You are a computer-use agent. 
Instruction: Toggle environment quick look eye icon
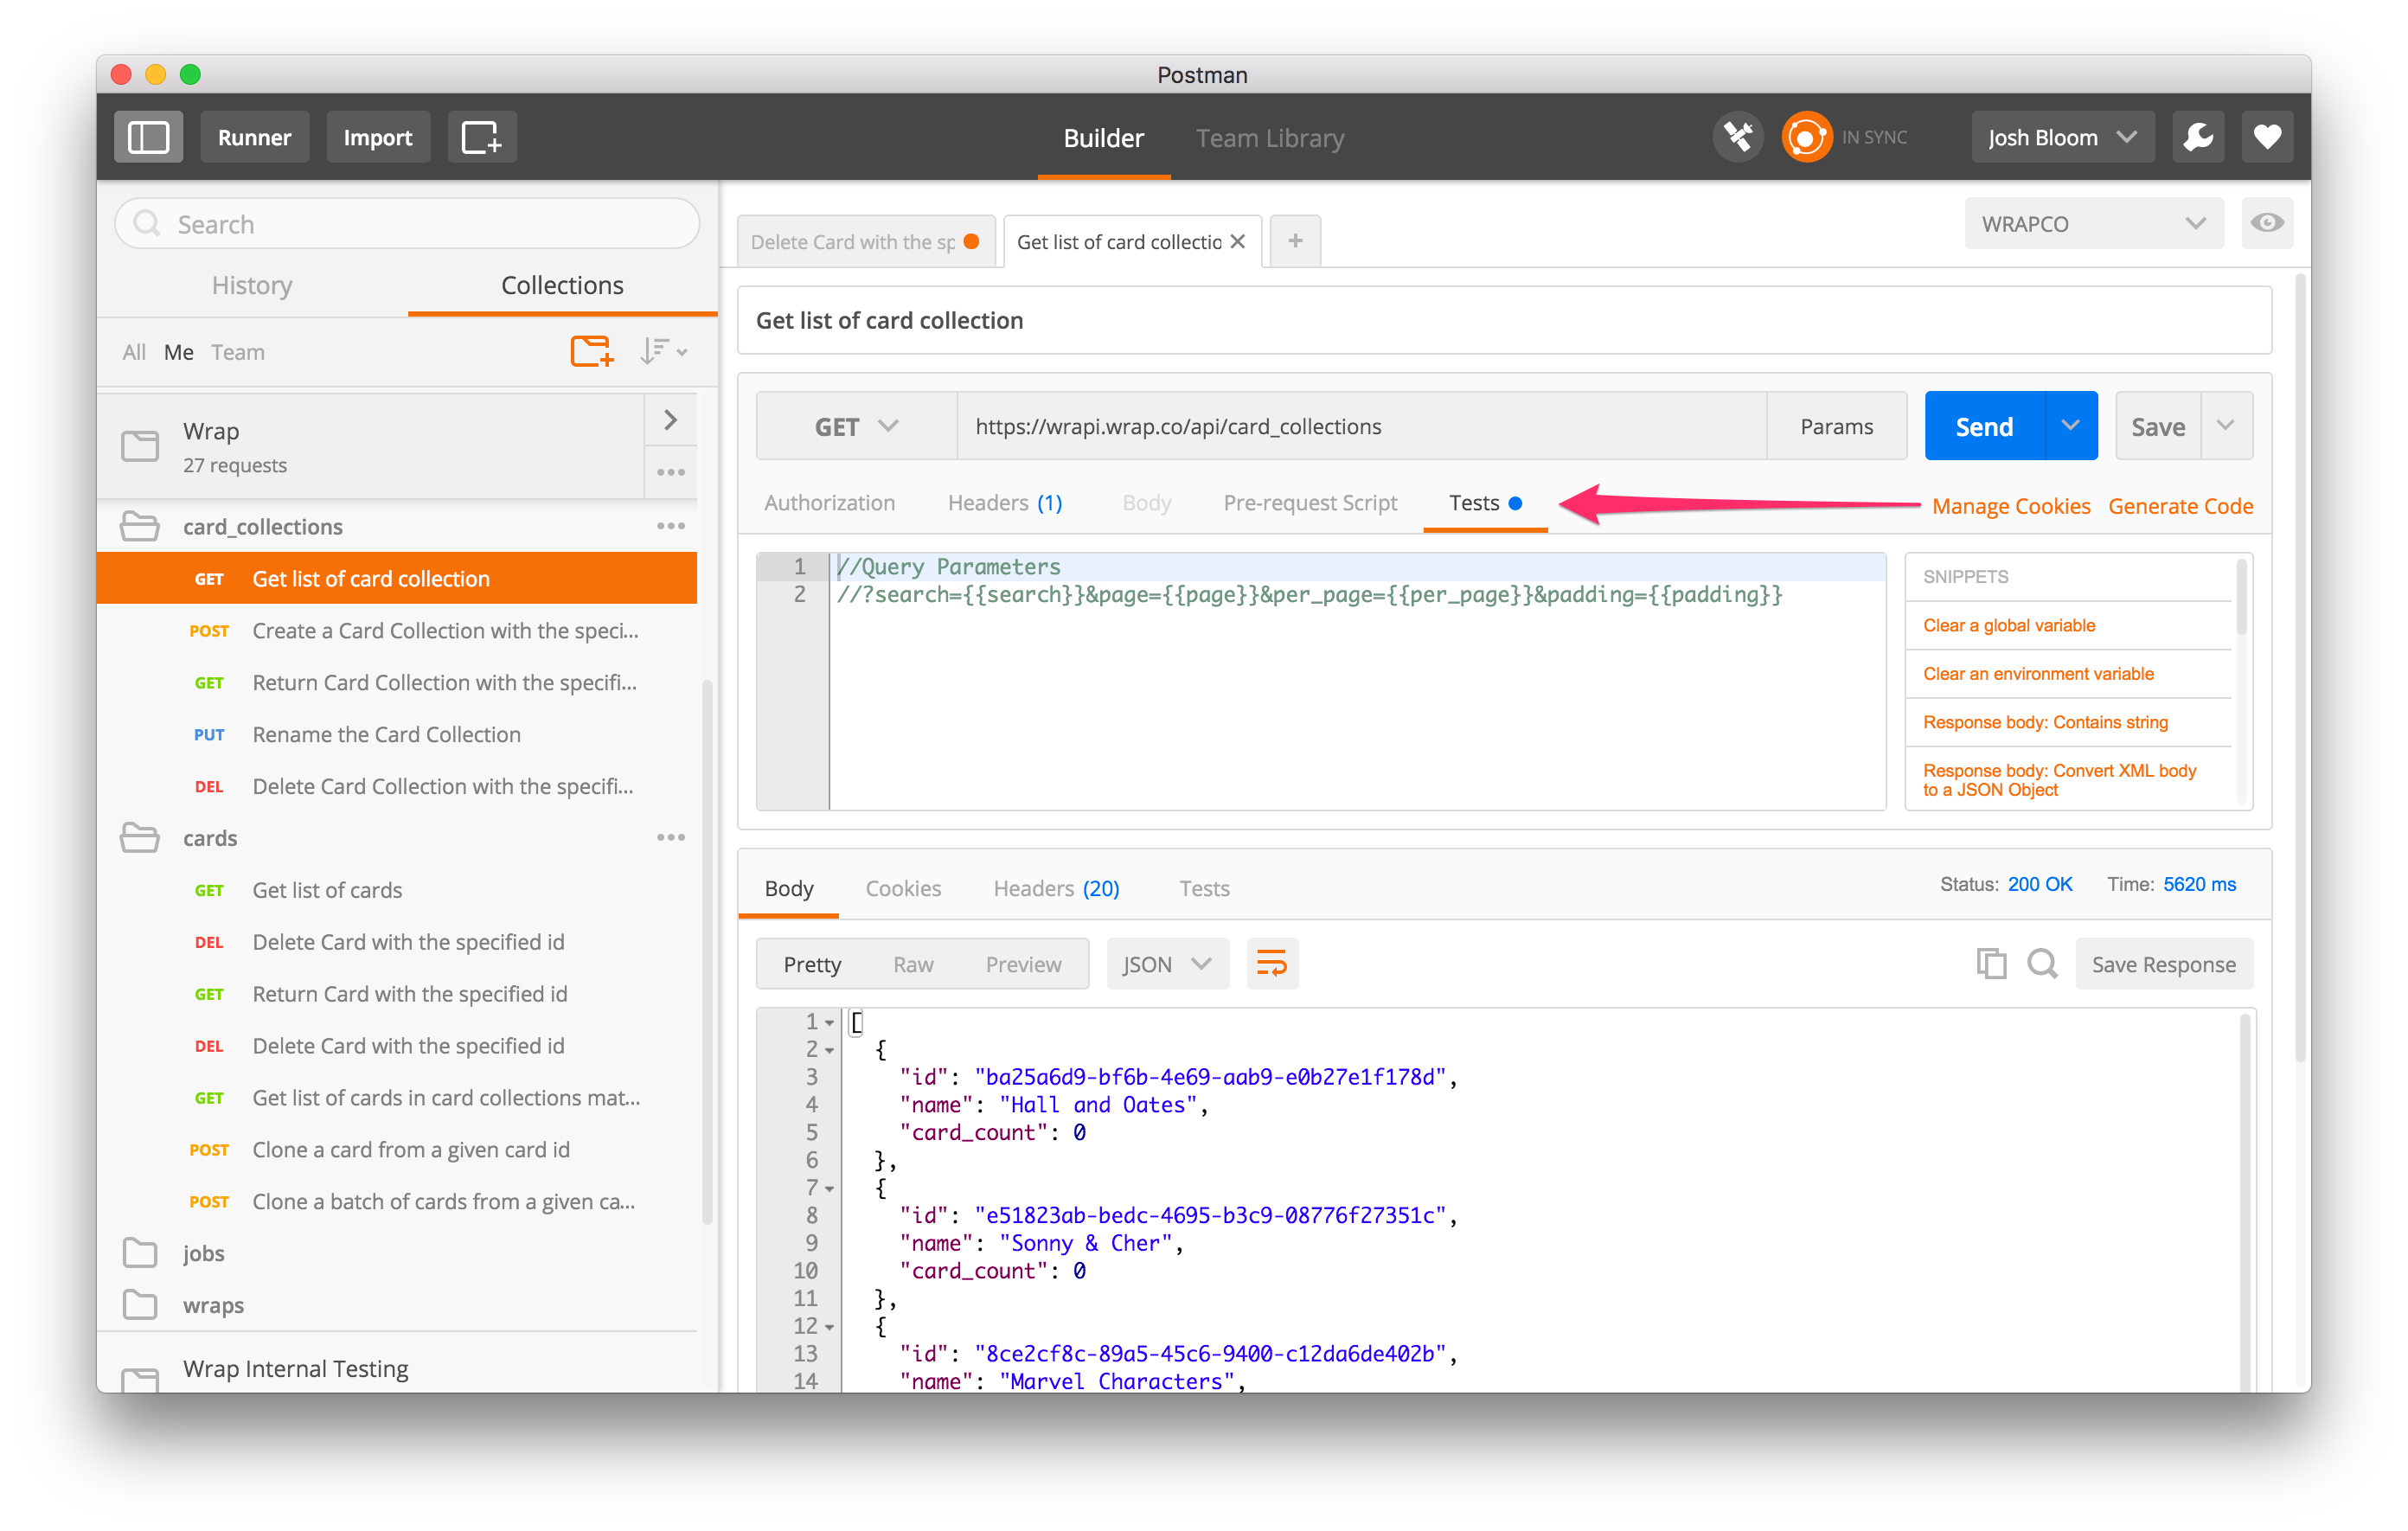(2267, 223)
